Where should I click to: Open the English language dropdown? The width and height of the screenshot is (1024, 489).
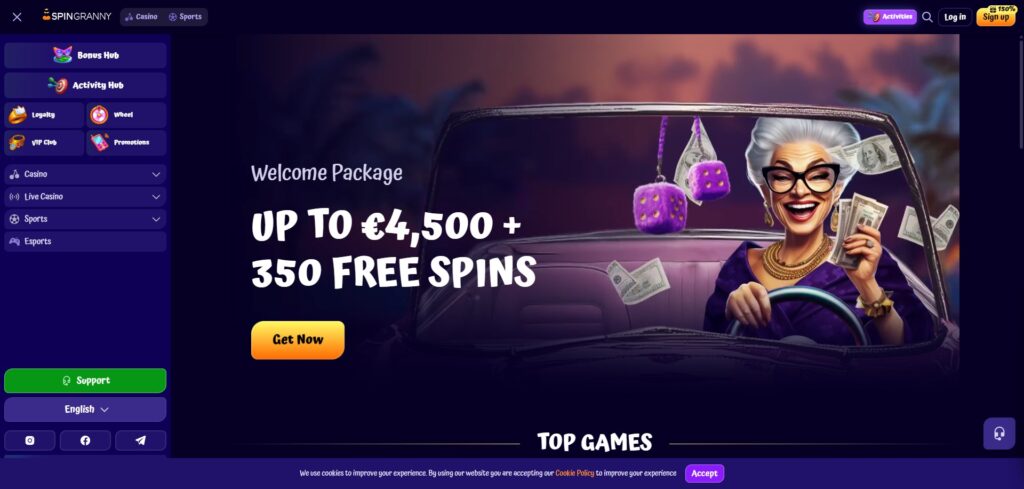click(x=85, y=409)
